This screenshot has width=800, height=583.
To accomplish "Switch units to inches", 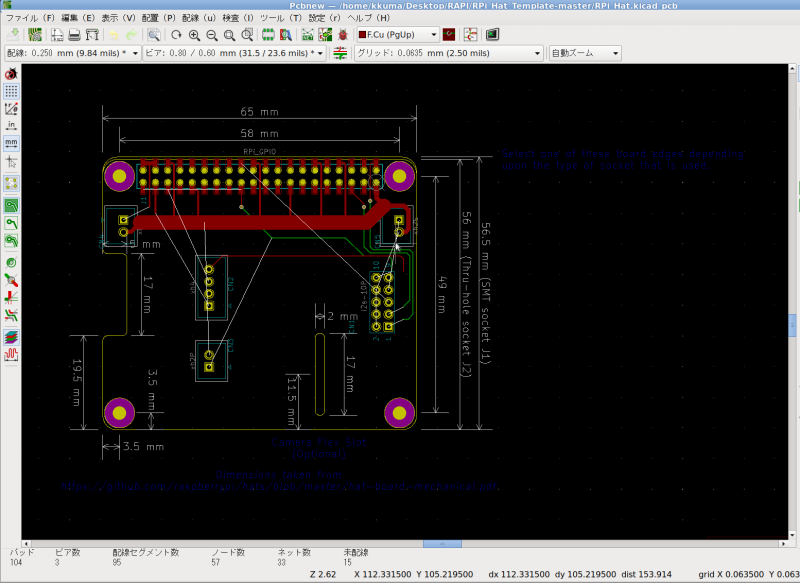I will coord(11,126).
